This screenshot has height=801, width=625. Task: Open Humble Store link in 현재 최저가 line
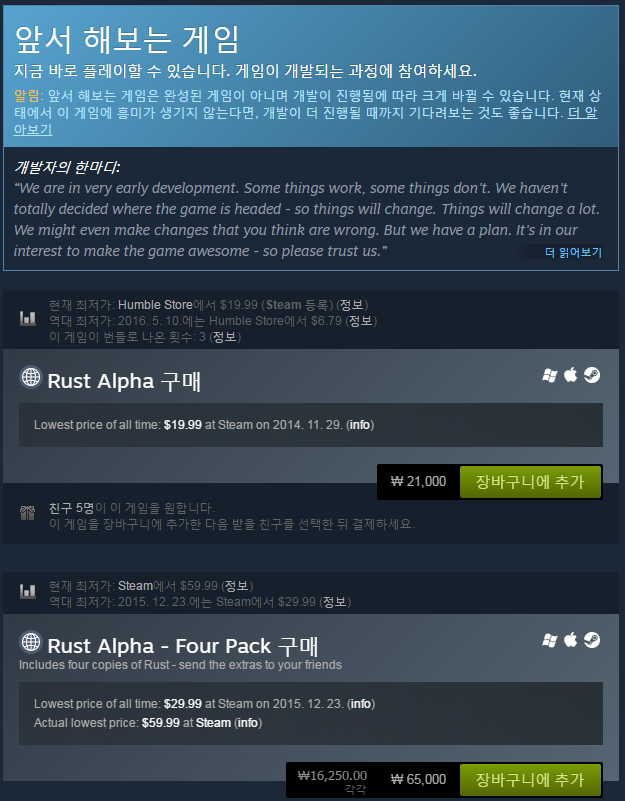(x=155, y=305)
